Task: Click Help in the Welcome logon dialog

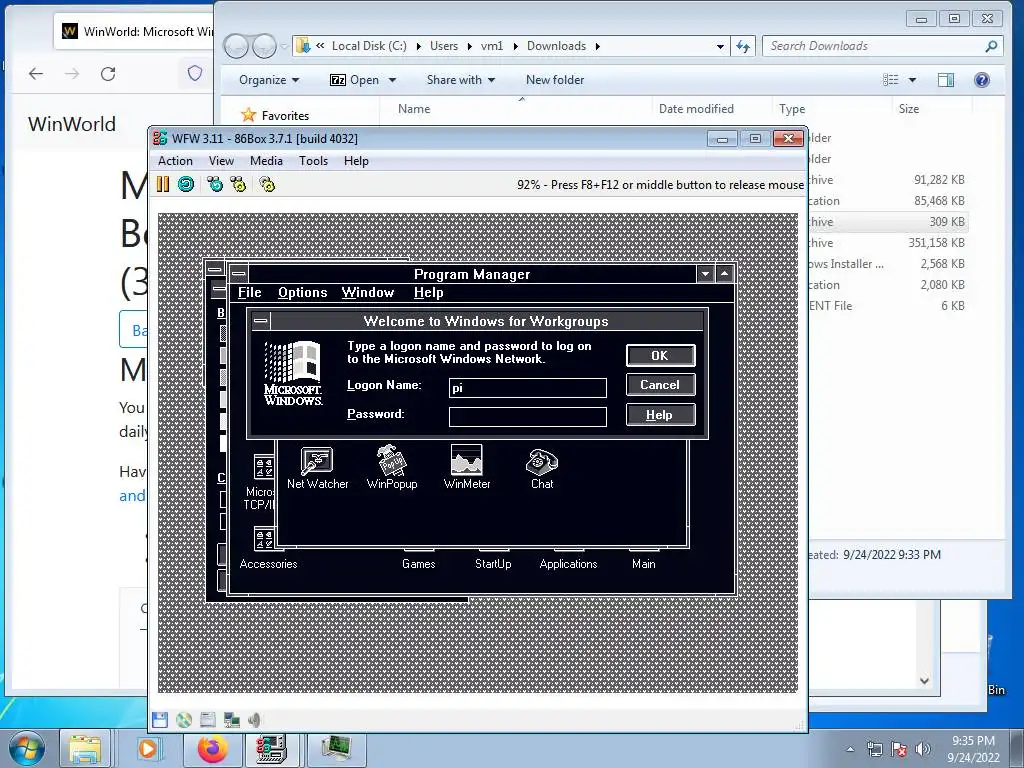Action: click(x=660, y=415)
